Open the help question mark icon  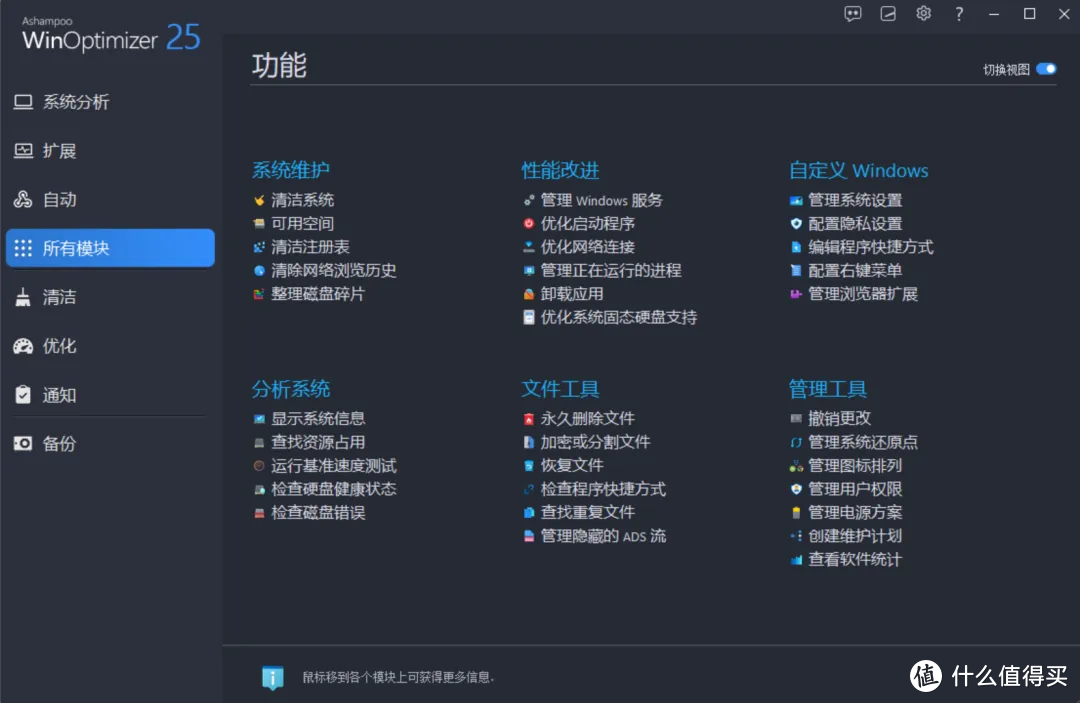coord(959,14)
